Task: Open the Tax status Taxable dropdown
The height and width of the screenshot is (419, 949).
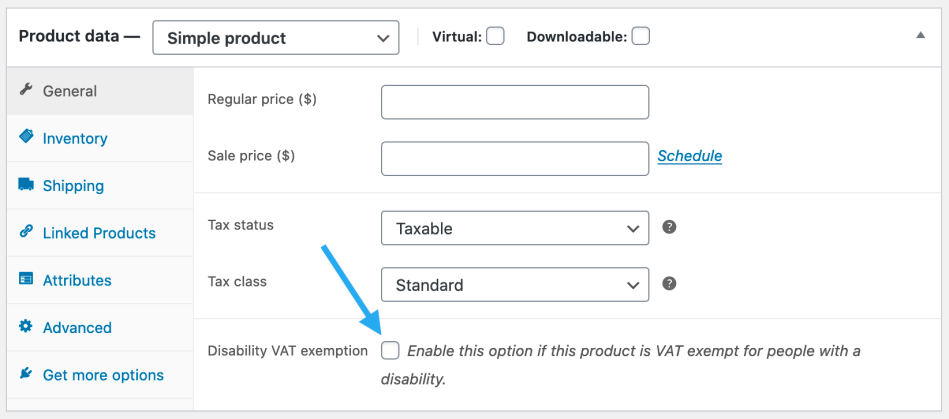Action: (x=515, y=228)
